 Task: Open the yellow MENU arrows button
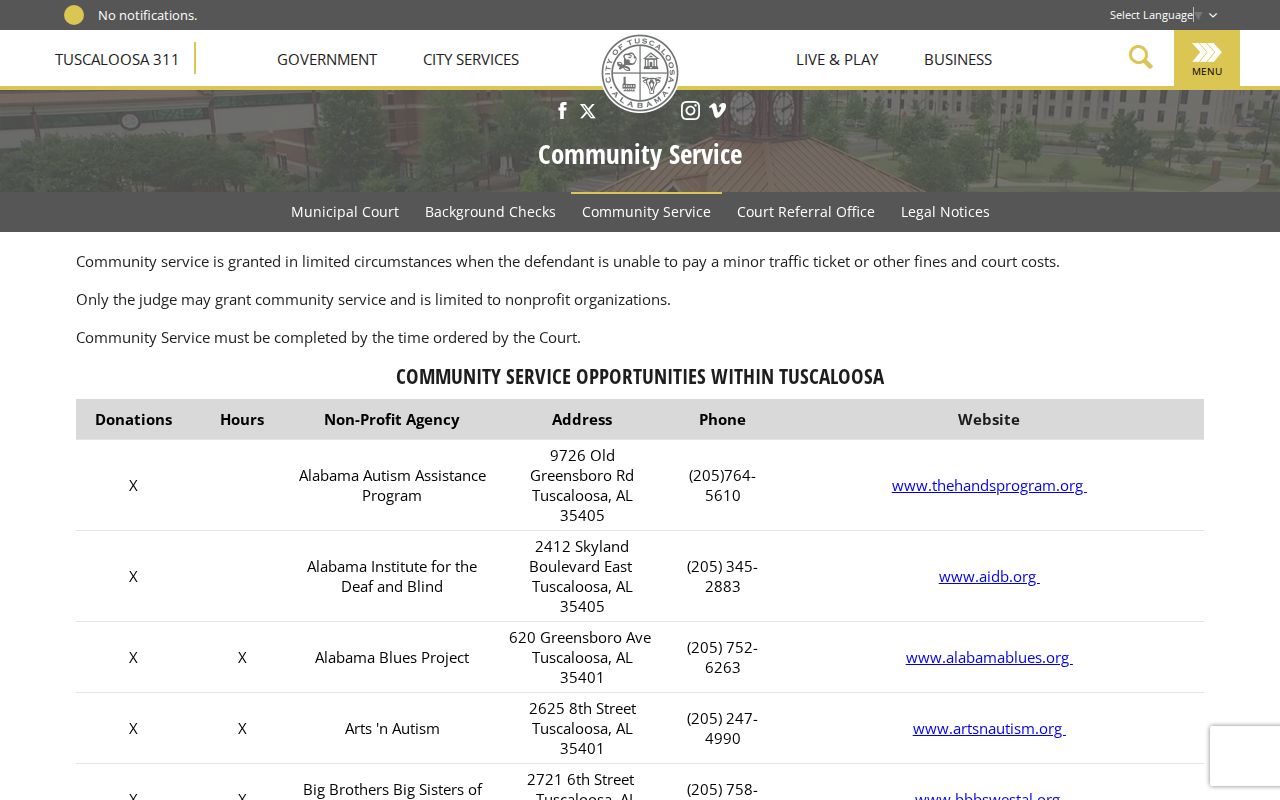1207,58
